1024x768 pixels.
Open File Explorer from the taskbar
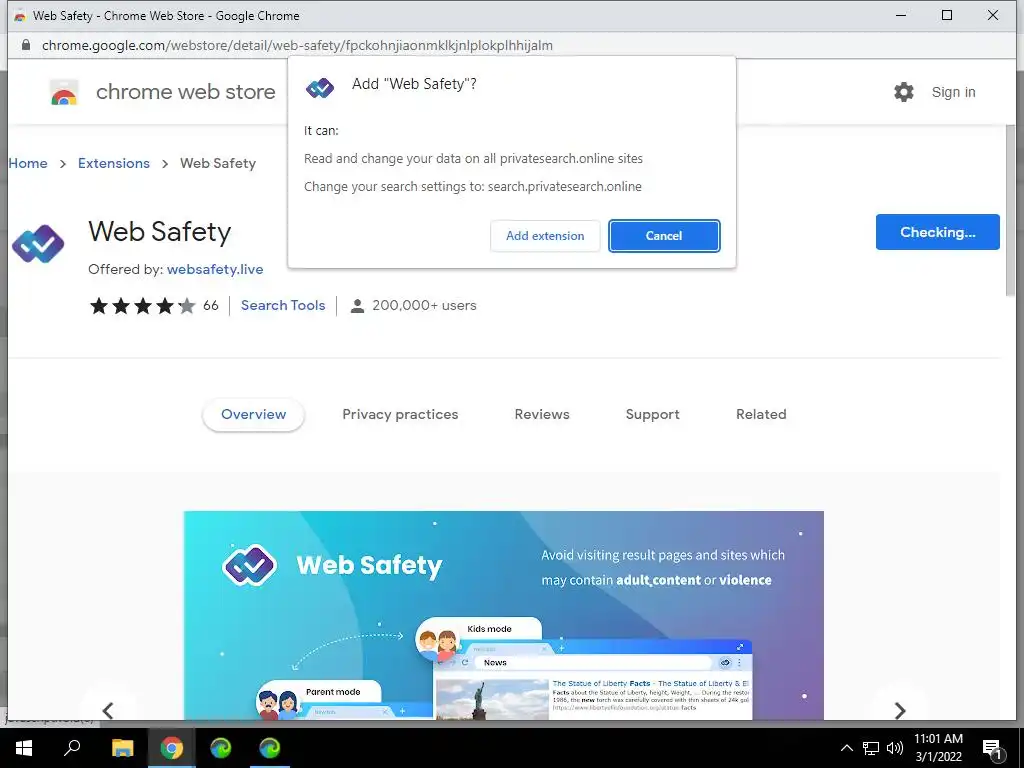[x=122, y=748]
